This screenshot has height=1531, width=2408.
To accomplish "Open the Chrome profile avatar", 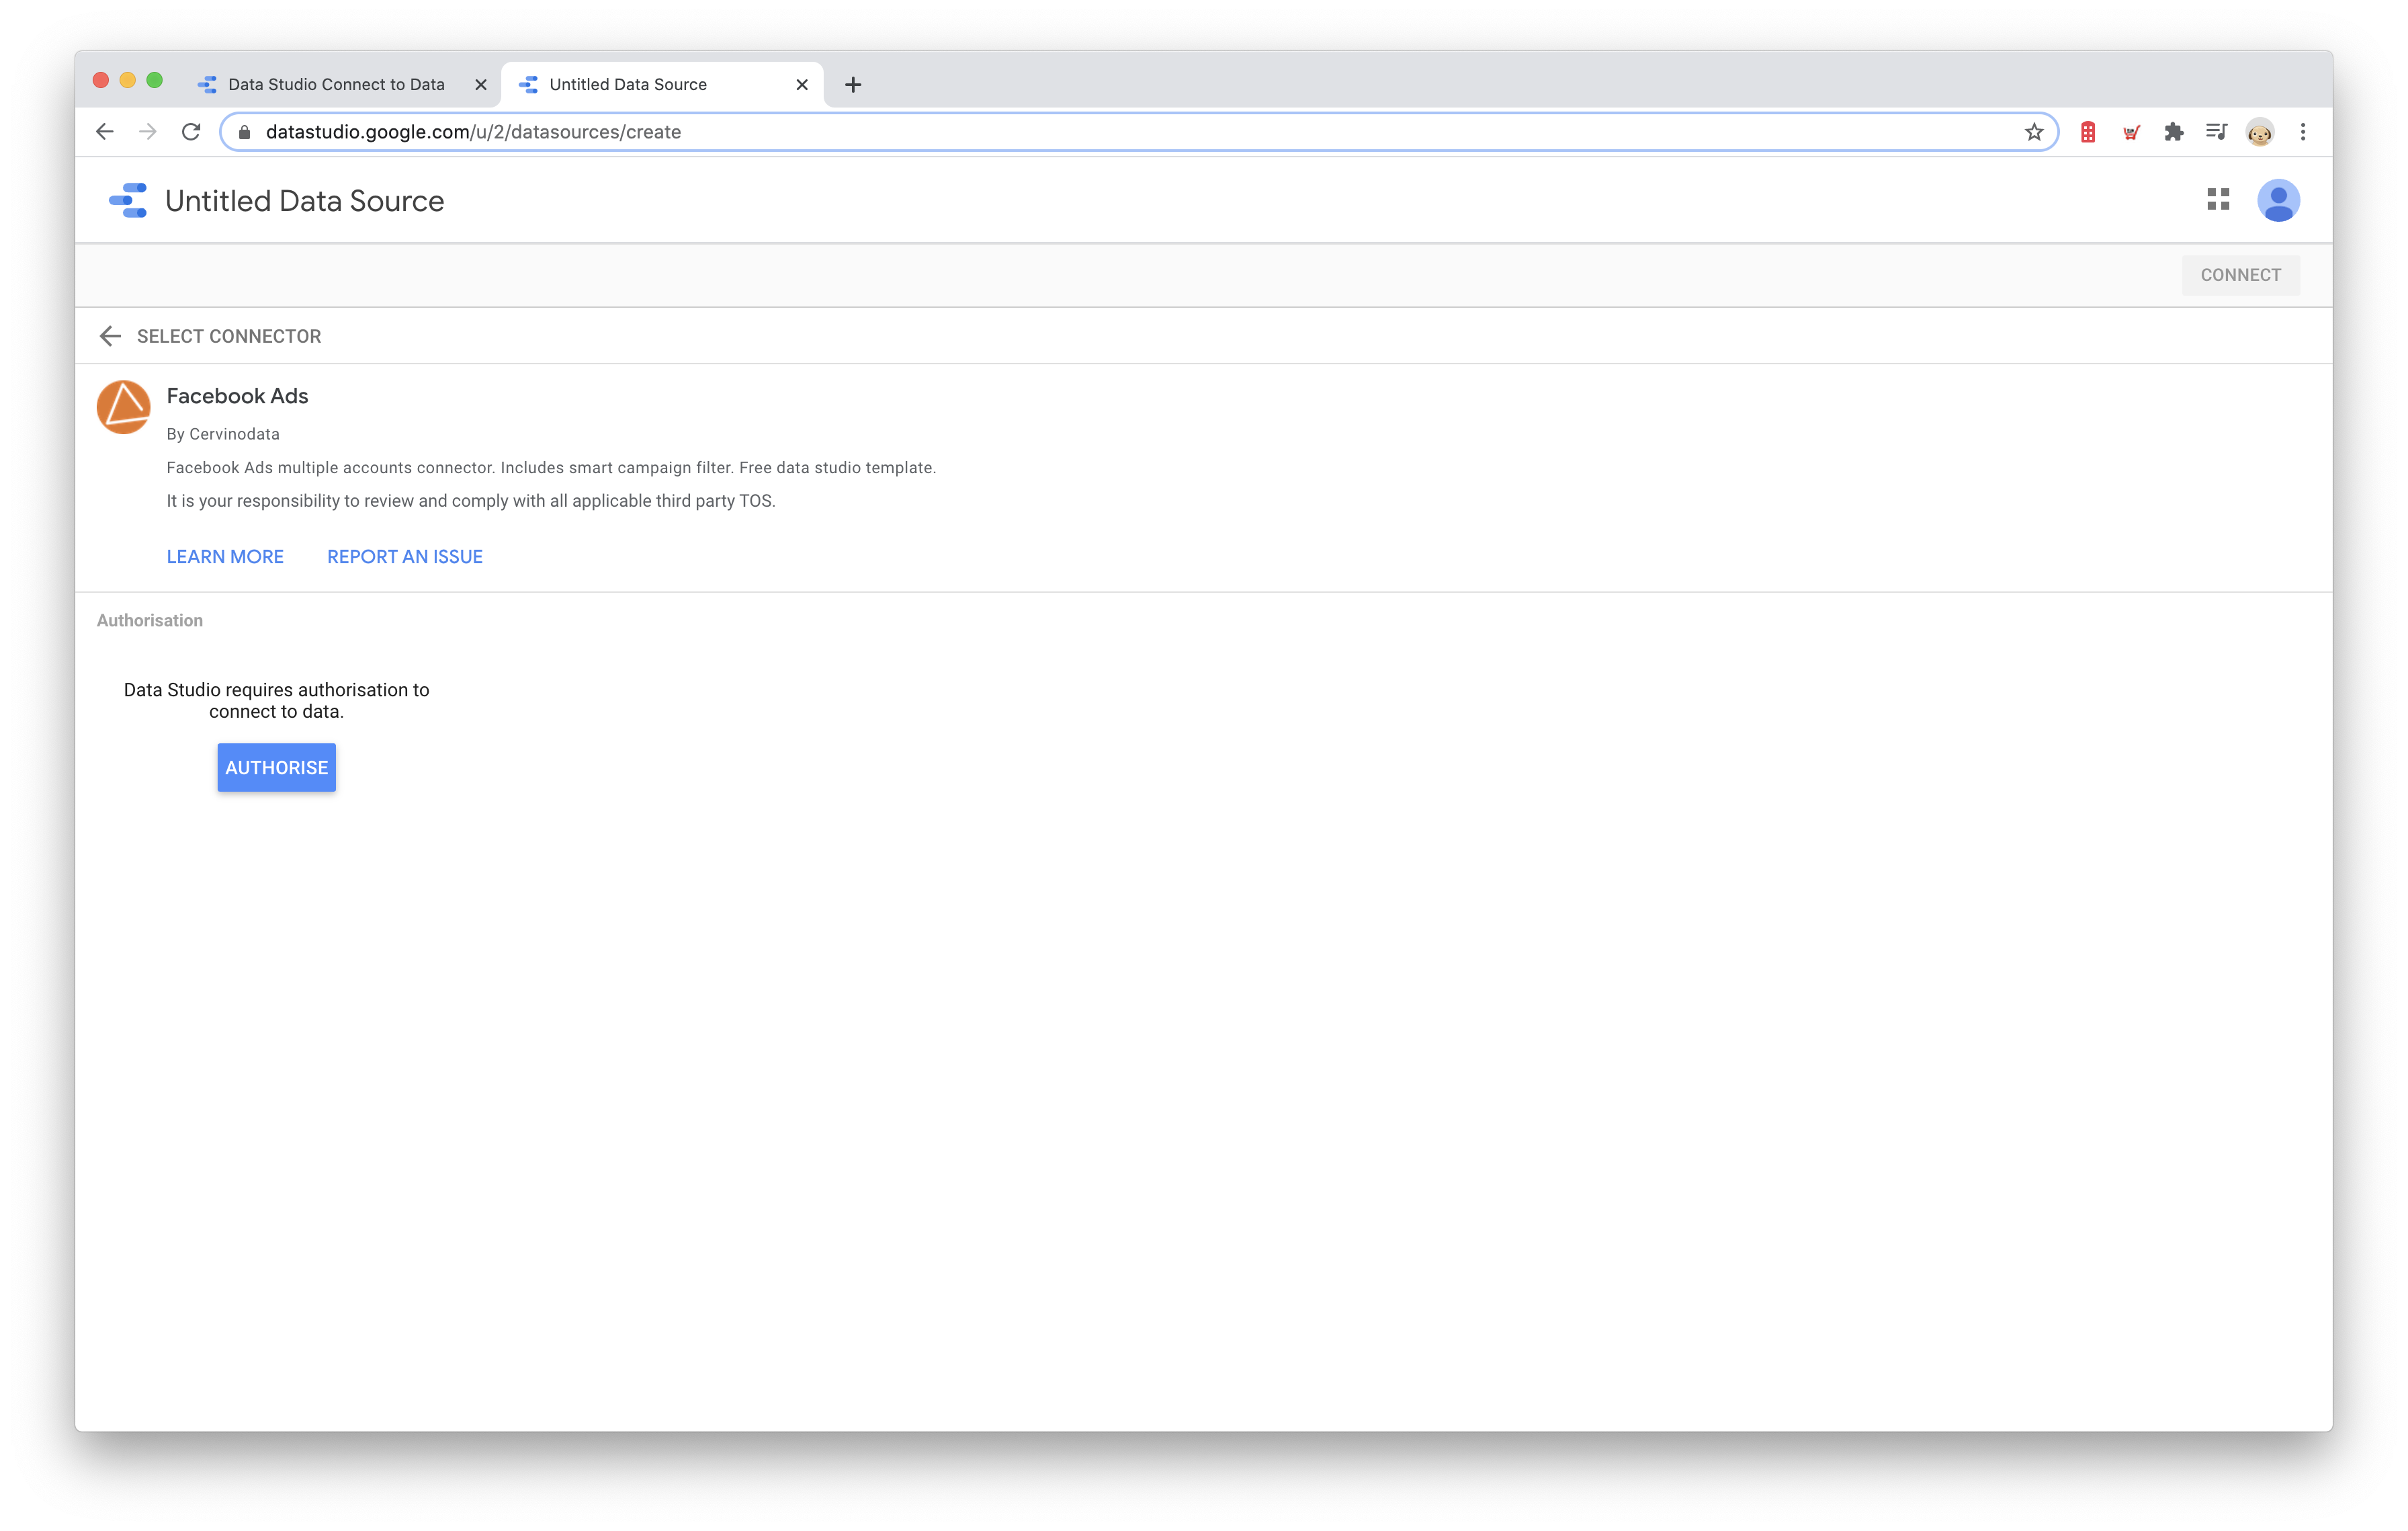I will click(x=2259, y=132).
